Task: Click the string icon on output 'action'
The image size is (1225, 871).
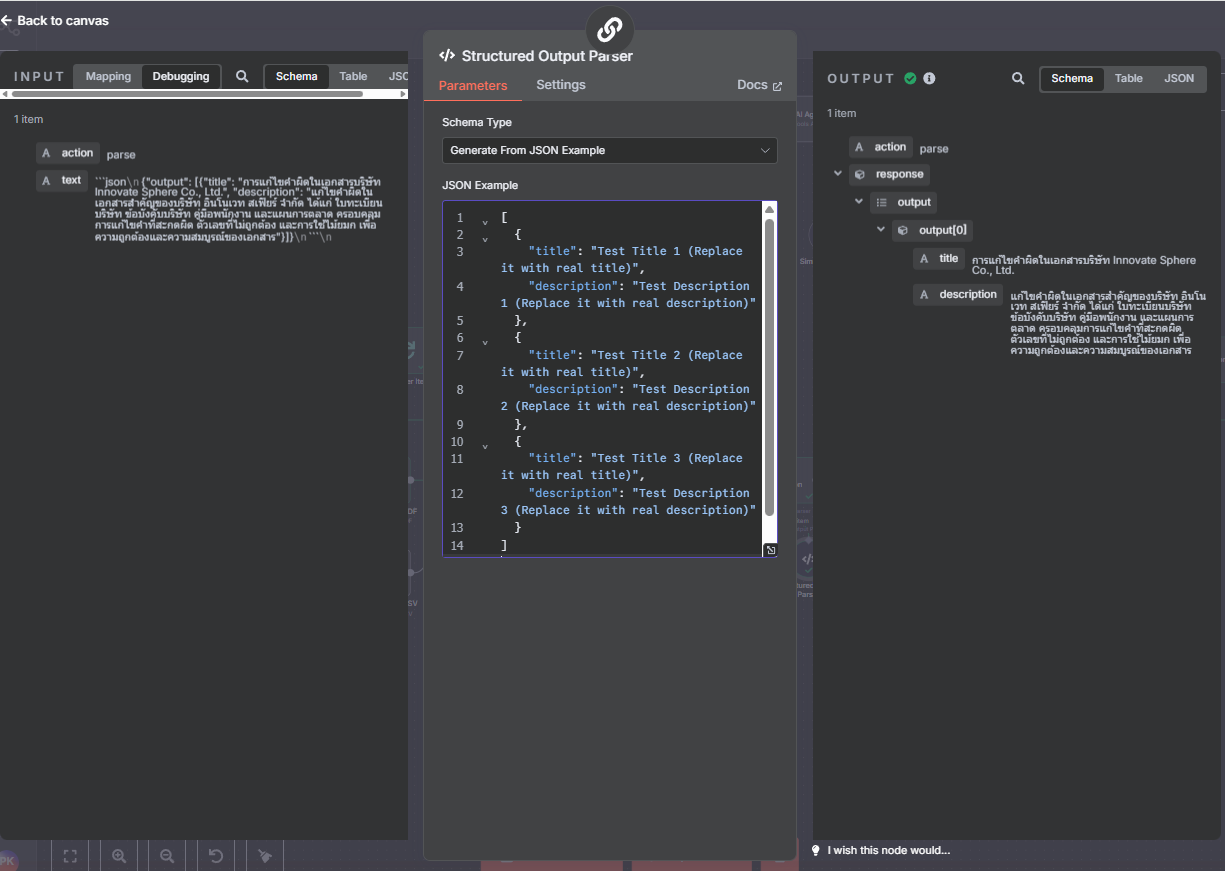Action: point(860,147)
